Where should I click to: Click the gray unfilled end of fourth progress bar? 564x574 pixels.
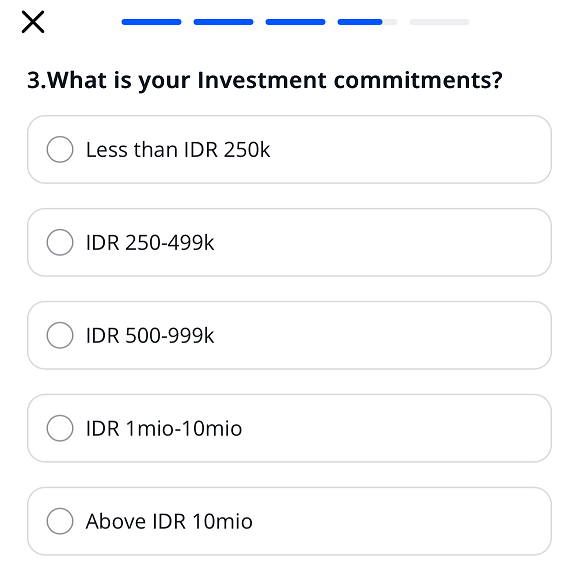(x=390, y=22)
